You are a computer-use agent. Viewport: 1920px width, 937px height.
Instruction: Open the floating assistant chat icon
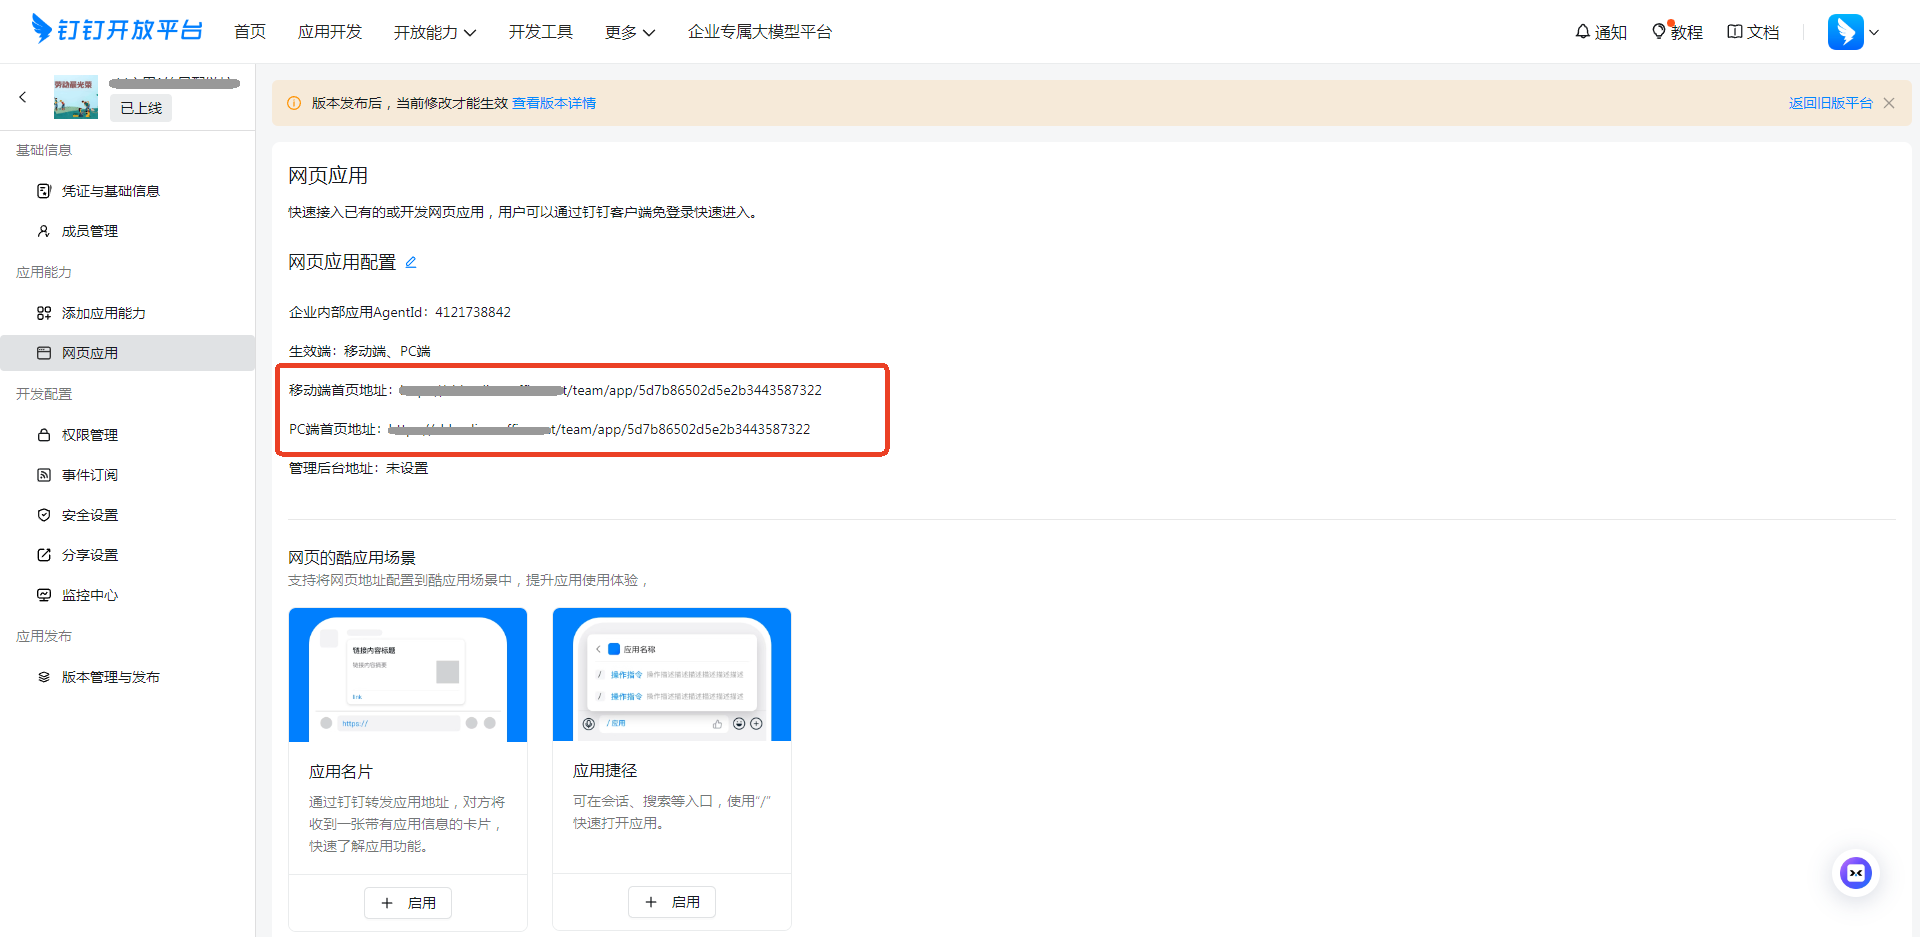pyautogui.click(x=1856, y=873)
